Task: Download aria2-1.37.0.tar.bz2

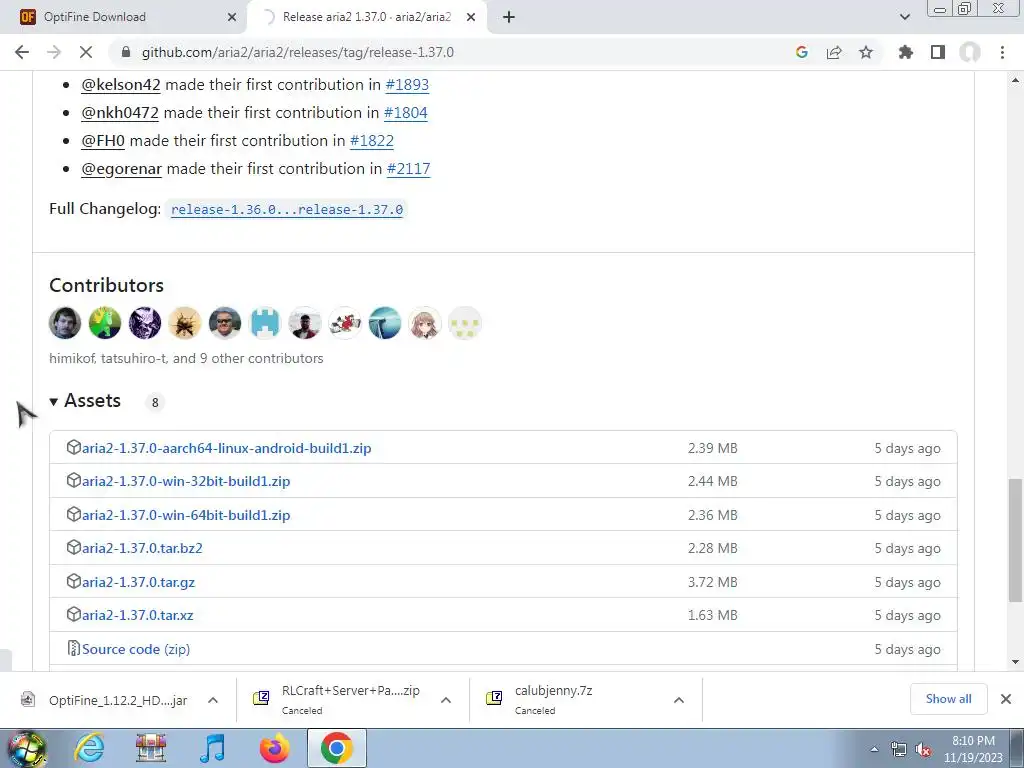Action: point(142,549)
